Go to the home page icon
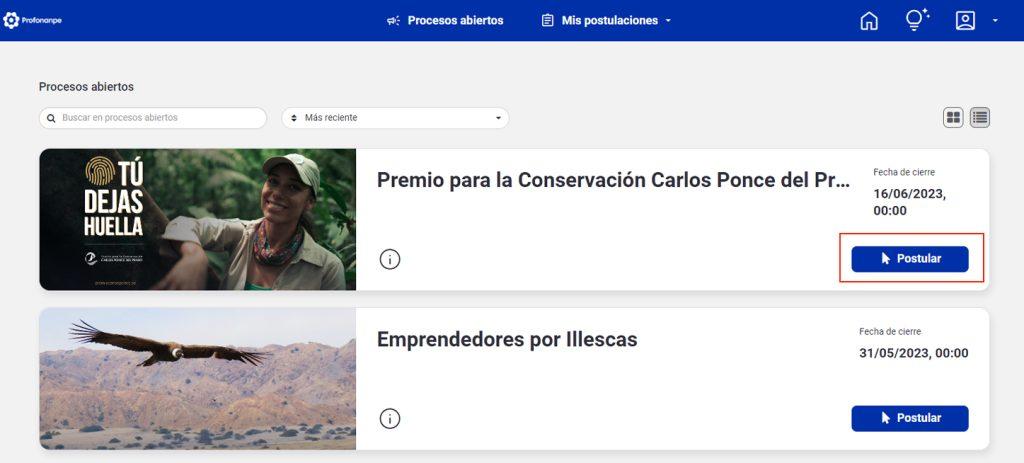 click(869, 20)
